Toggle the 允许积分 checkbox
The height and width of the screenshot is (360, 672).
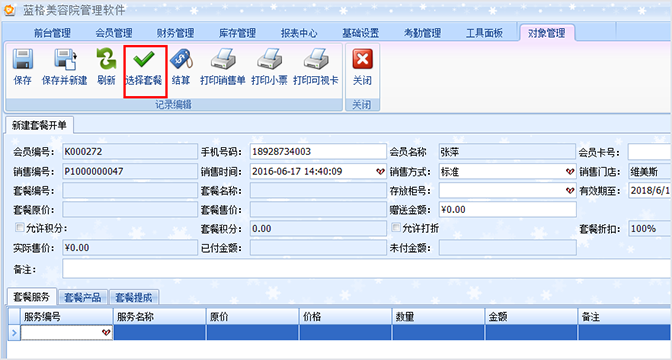(19, 228)
